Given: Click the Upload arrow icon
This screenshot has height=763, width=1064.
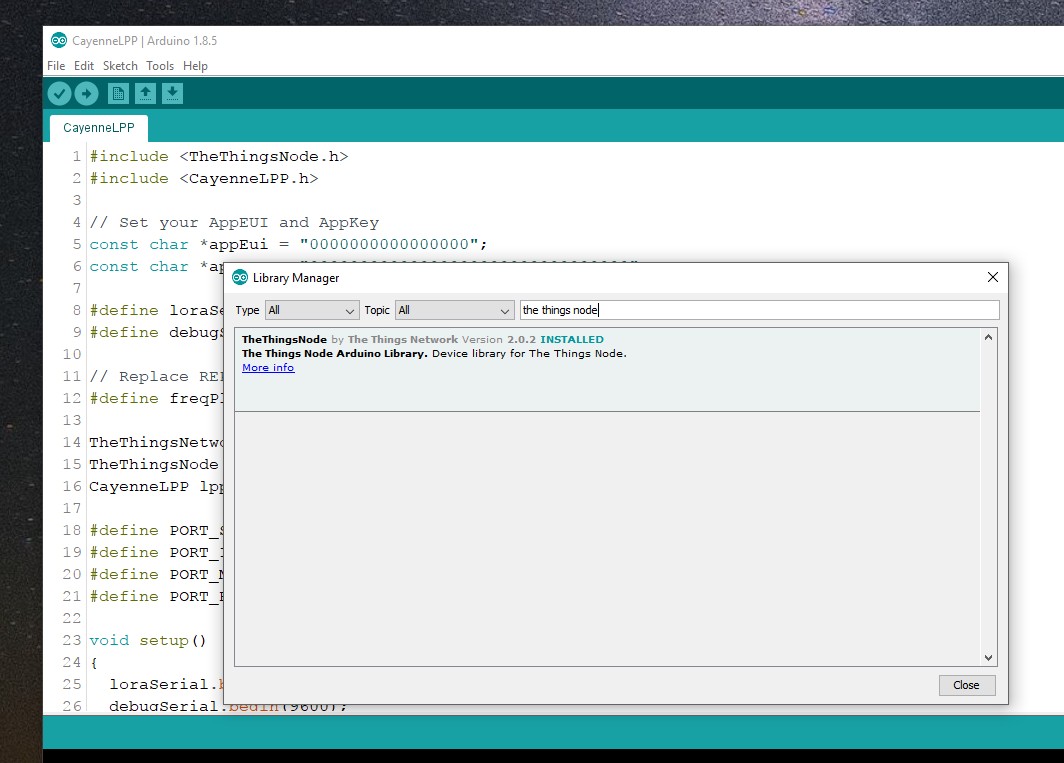Looking at the screenshot, I should pyautogui.click(x=86, y=94).
